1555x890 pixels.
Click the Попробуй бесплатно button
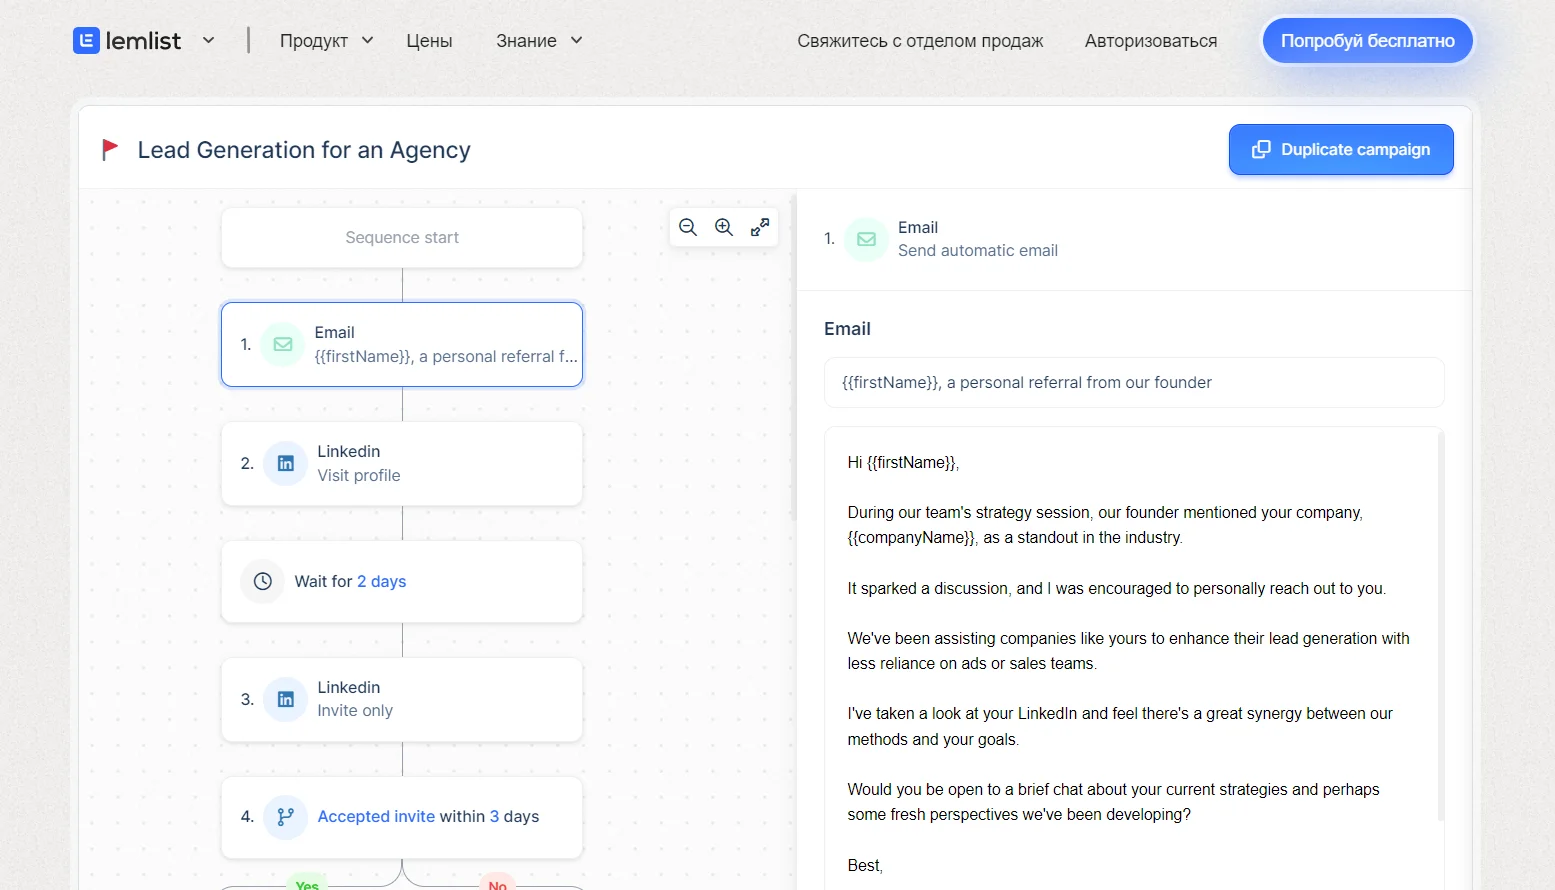tap(1367, 41)
